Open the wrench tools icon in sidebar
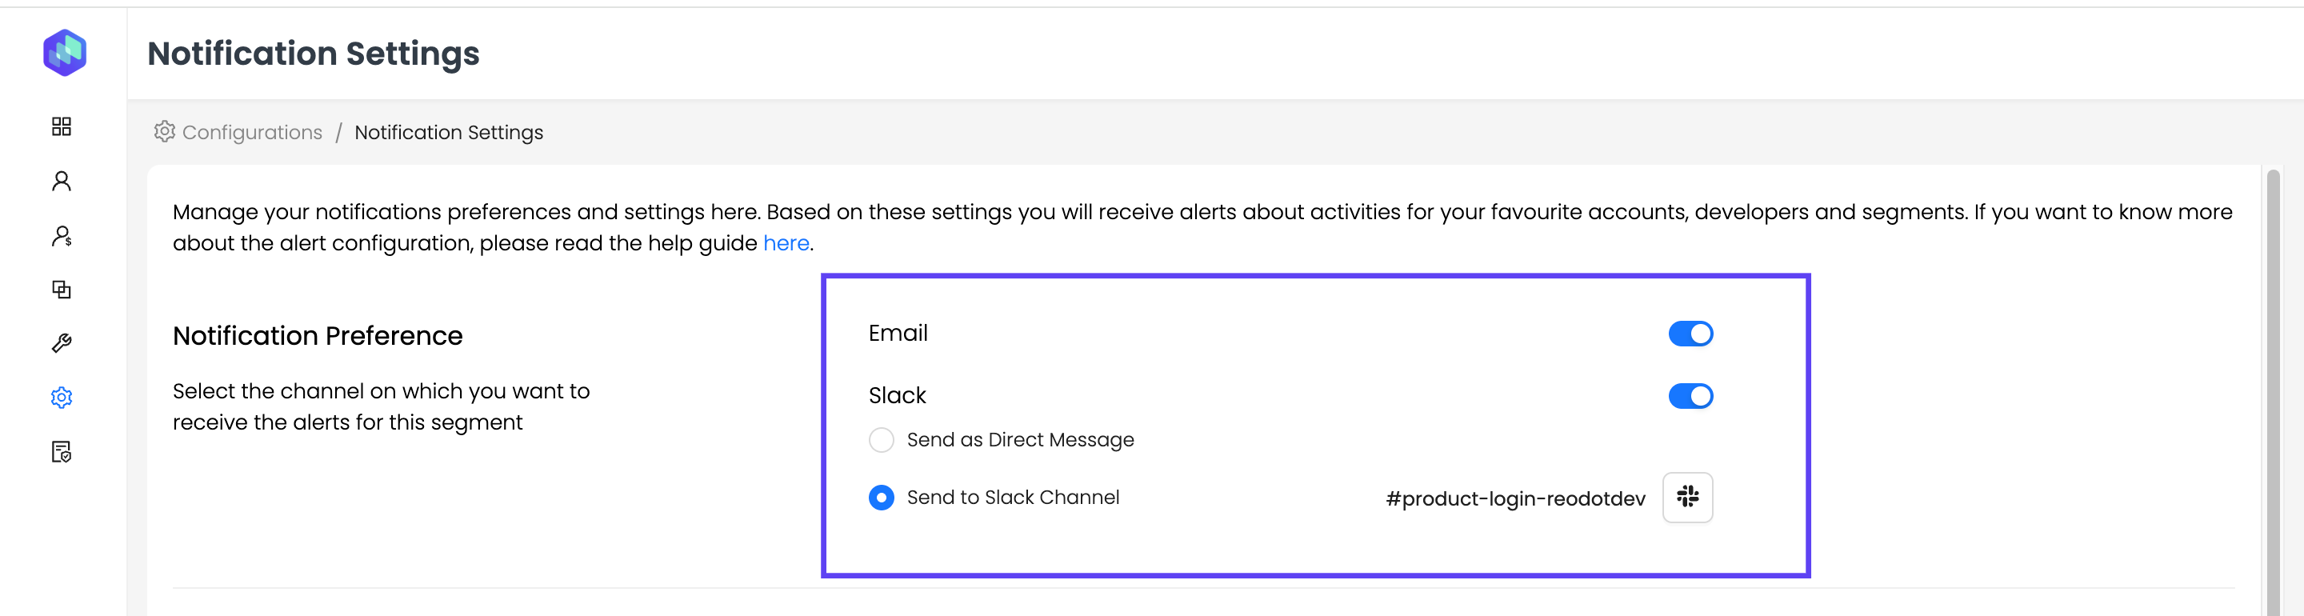2304x616 pixels. 62,344
